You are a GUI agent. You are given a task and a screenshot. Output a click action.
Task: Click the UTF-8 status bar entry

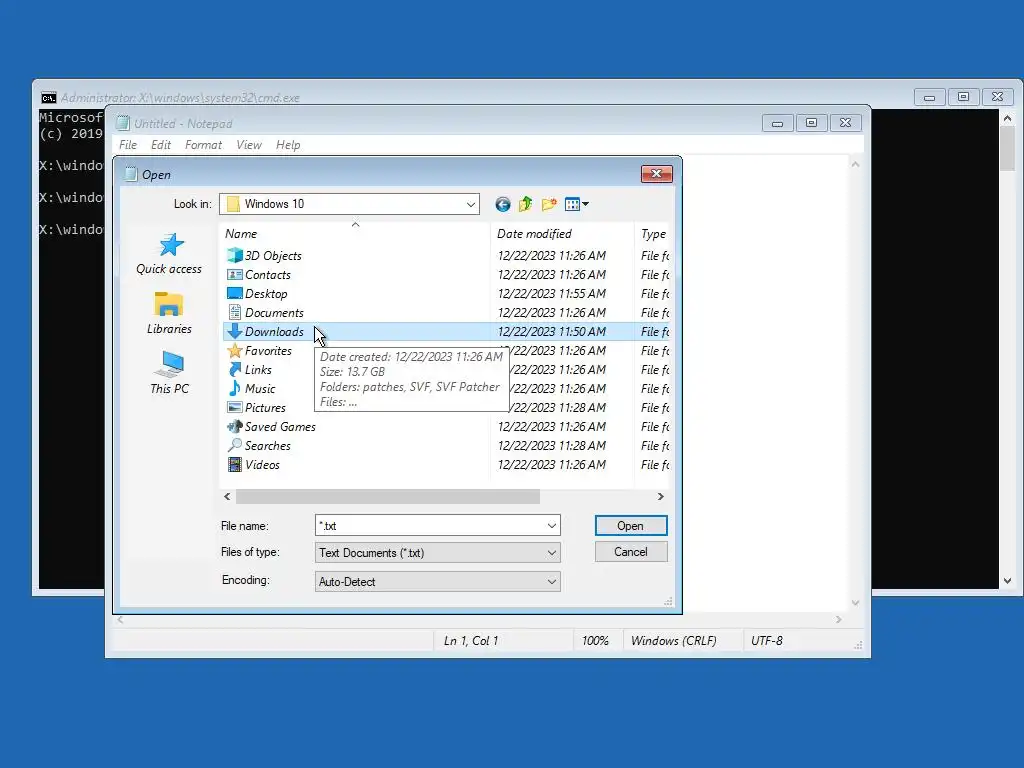(x=767, y=641)
